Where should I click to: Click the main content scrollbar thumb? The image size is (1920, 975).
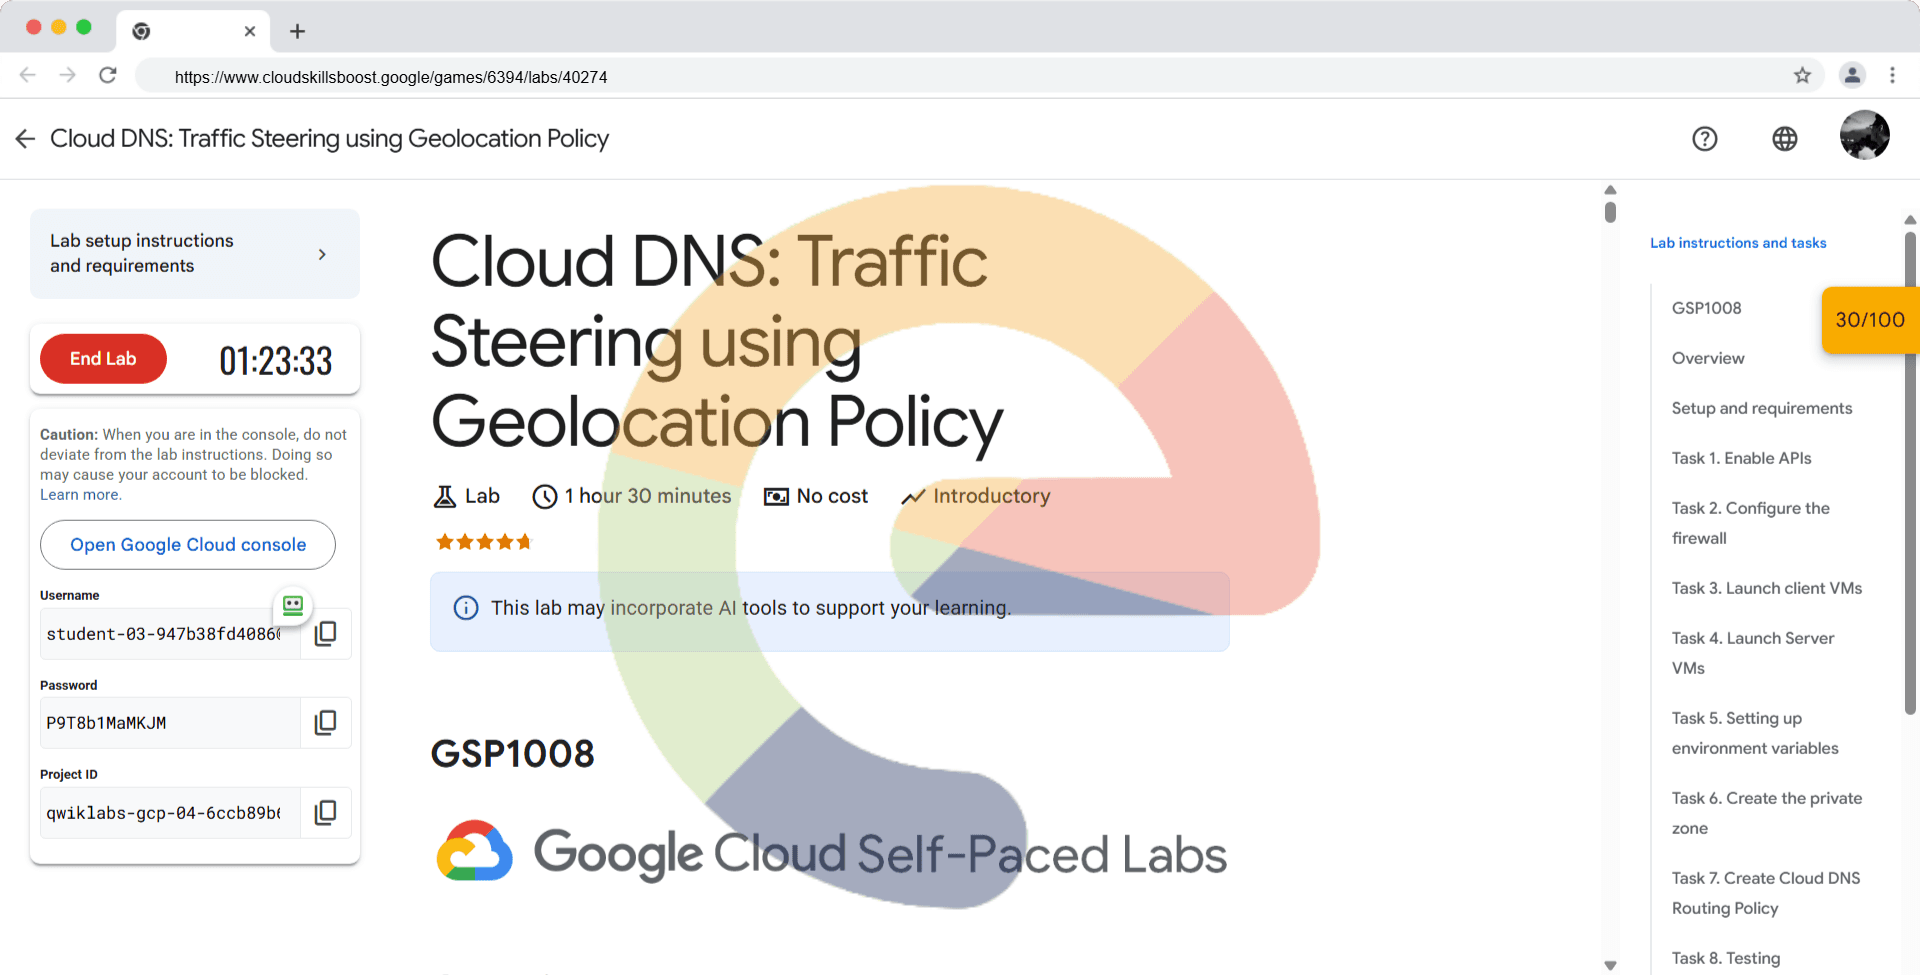1610,212
